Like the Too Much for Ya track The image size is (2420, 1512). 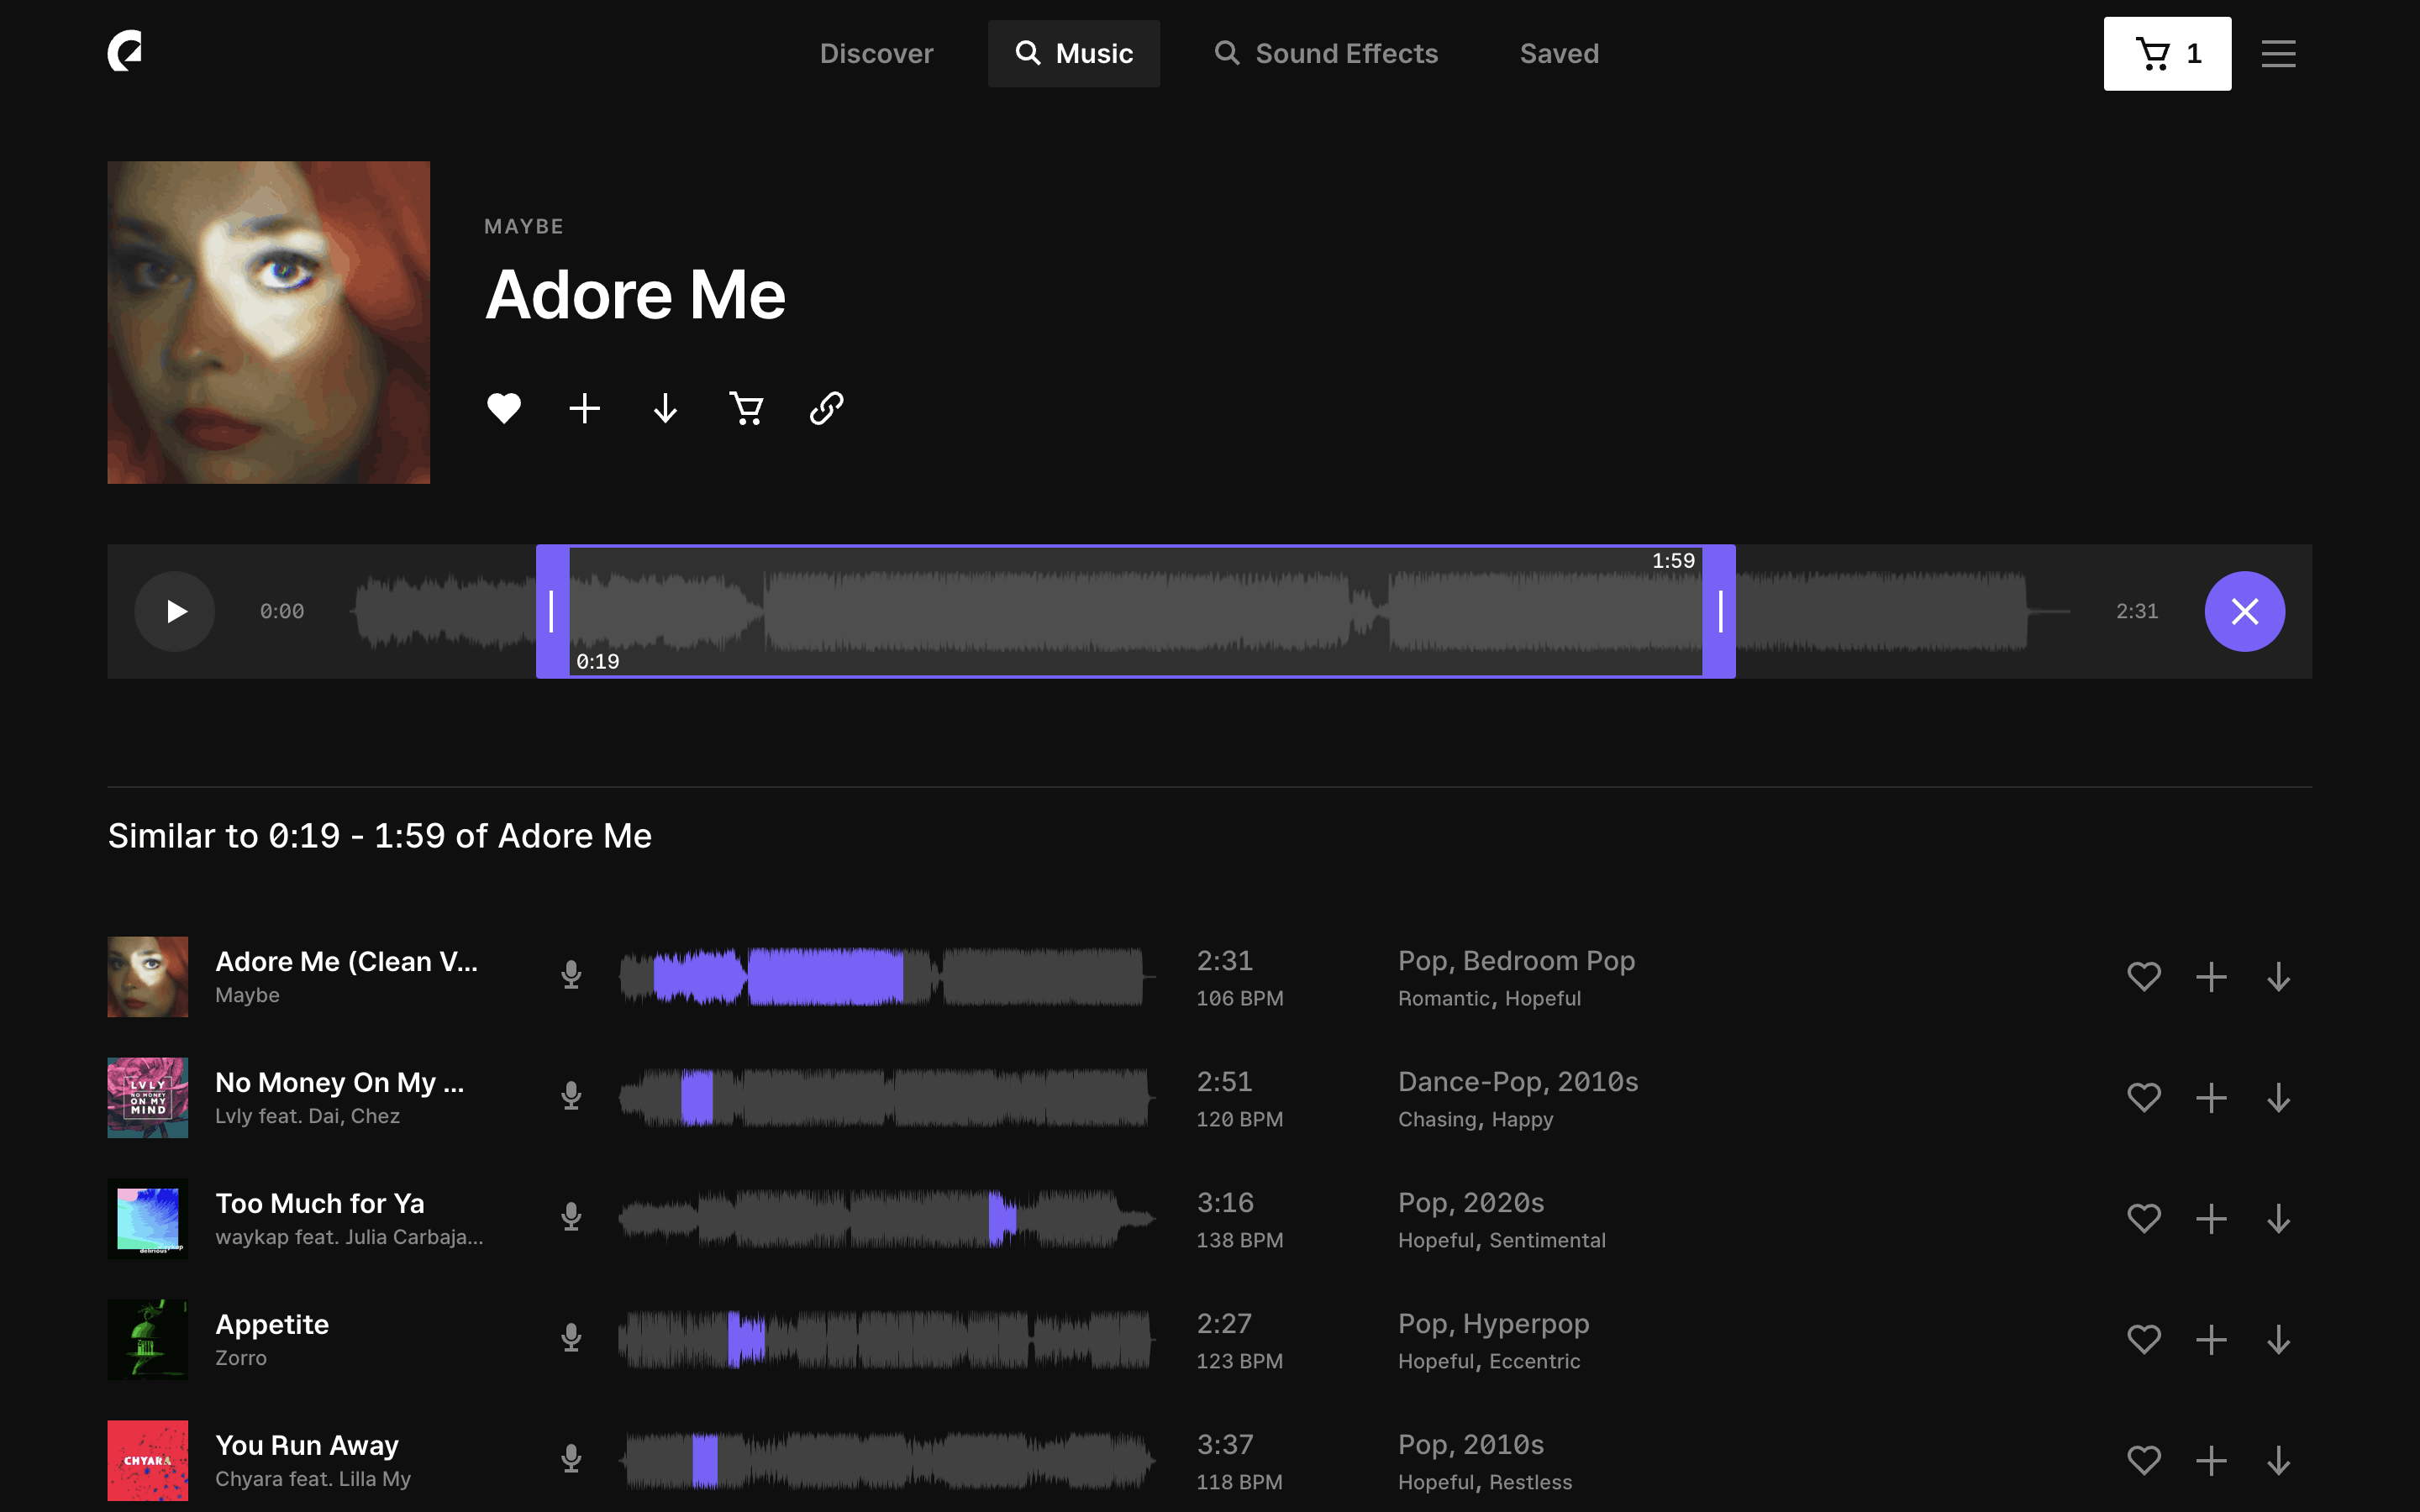pyautogui.click(x=2143, y=1219)
